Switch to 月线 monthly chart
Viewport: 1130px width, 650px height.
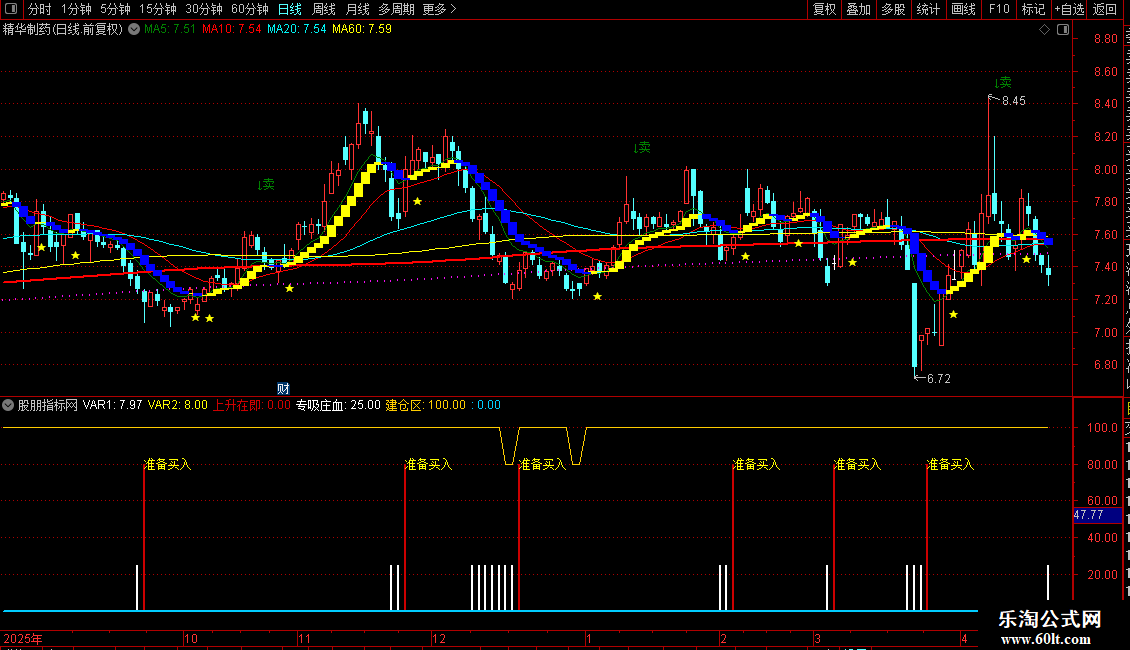357,9
